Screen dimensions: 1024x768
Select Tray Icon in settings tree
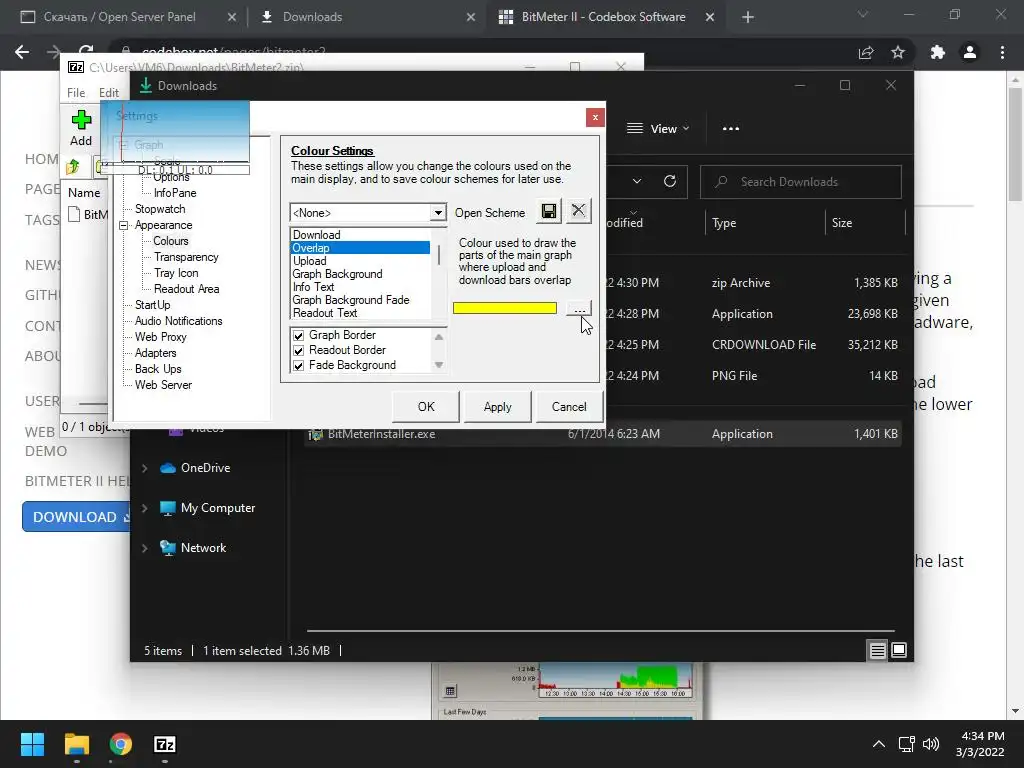pos(176,273)
